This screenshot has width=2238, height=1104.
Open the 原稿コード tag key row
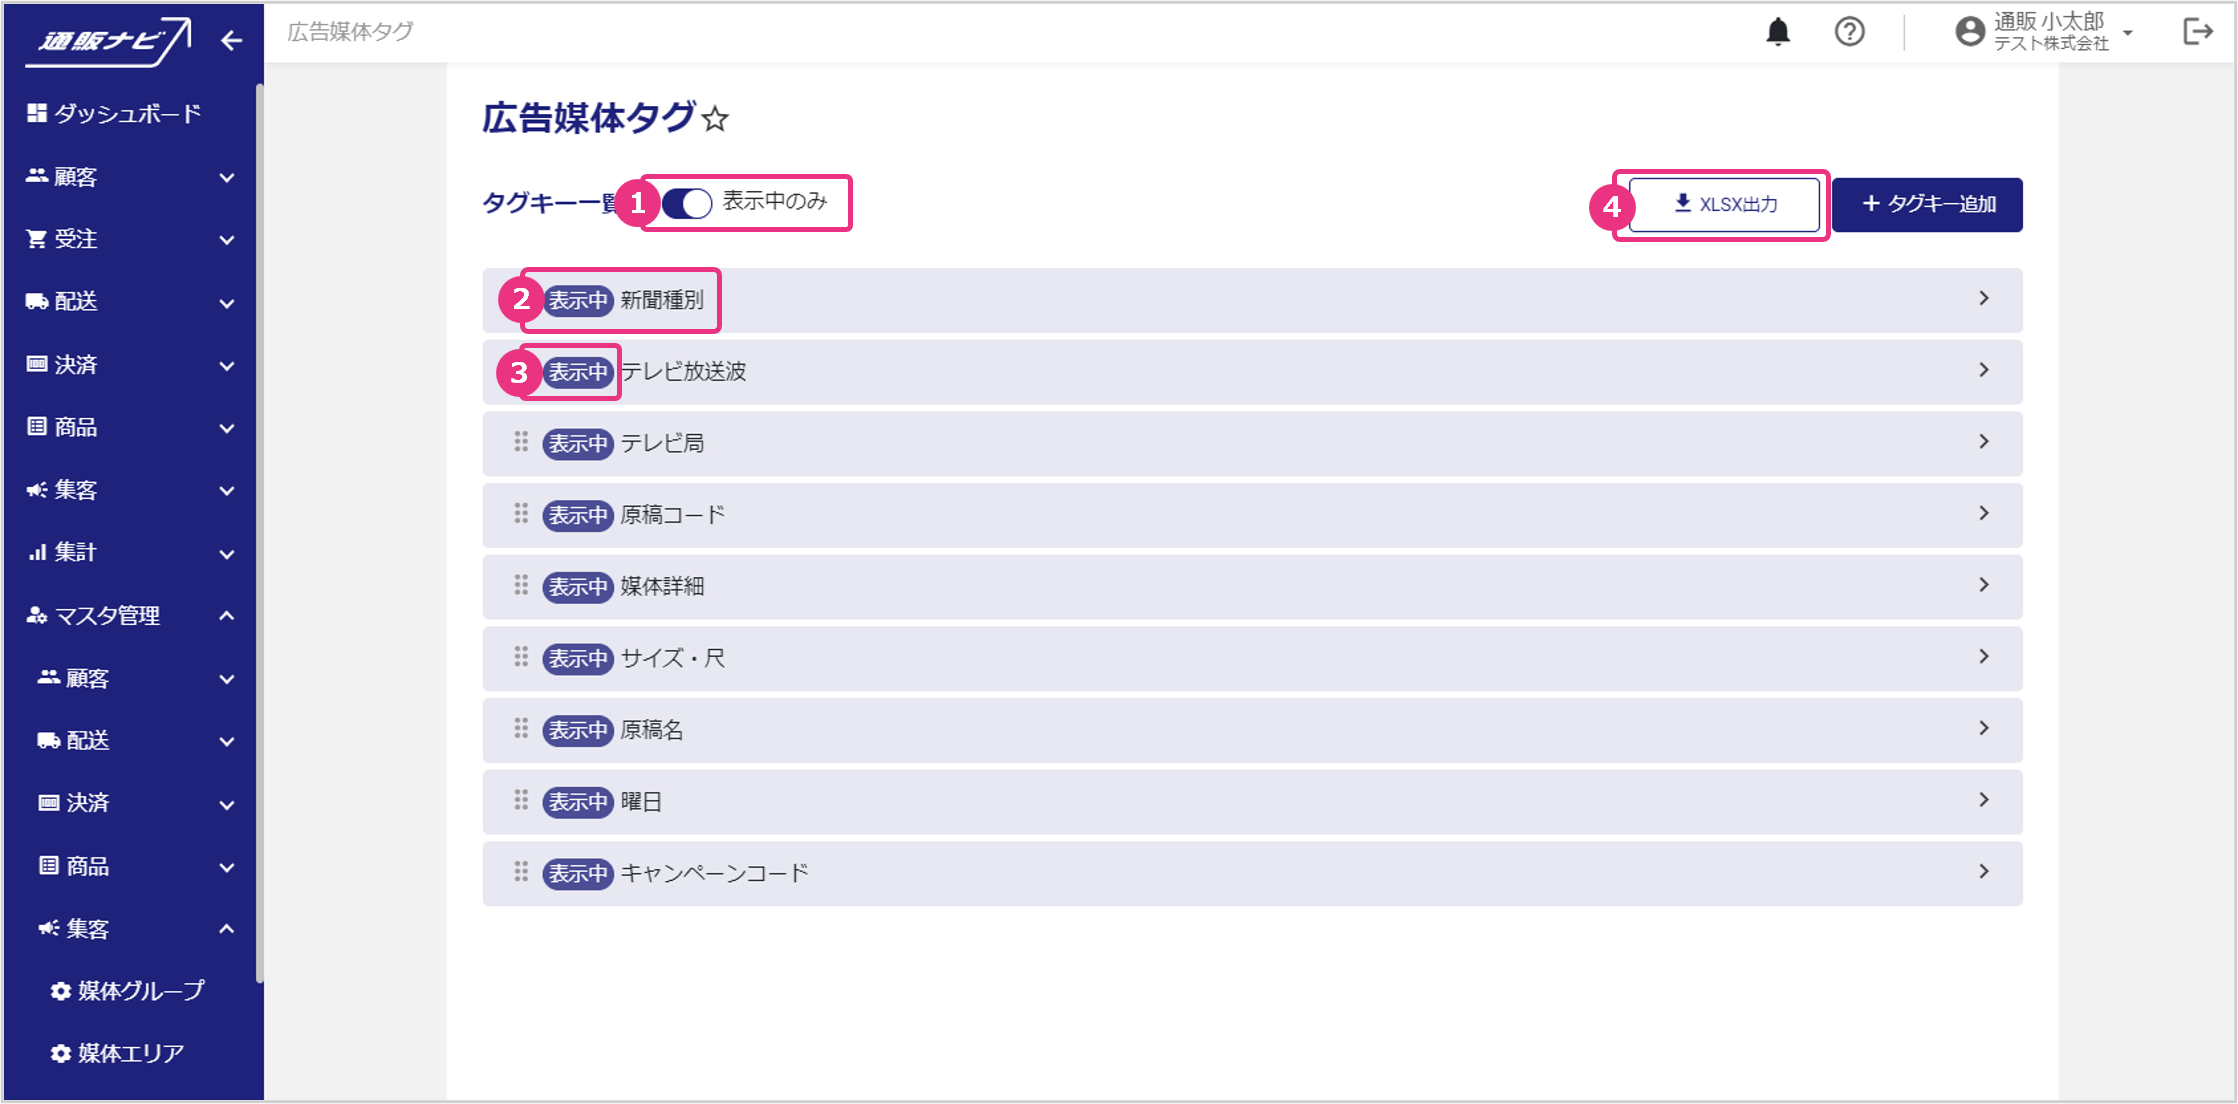coord(1250,515)
